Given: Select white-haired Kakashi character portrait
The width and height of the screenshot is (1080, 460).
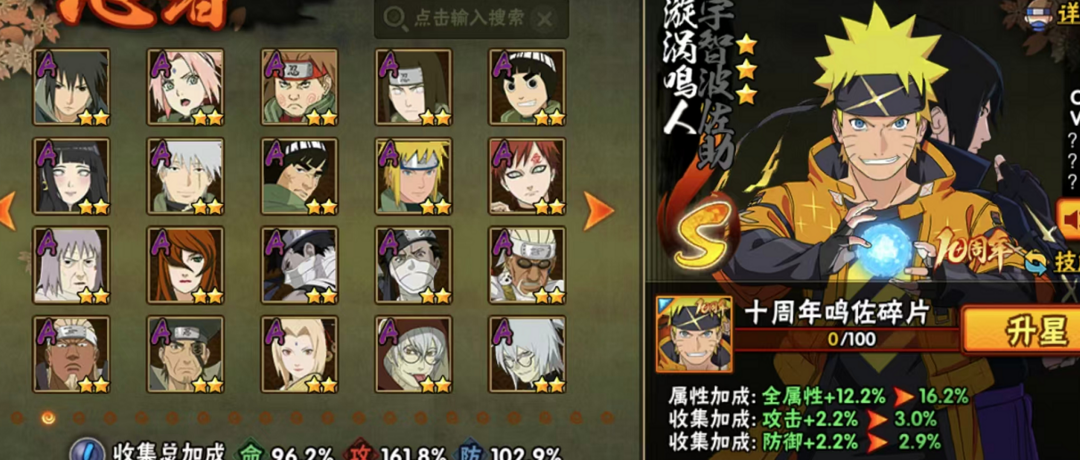Looking at the screenshot, I should (185, 176).
